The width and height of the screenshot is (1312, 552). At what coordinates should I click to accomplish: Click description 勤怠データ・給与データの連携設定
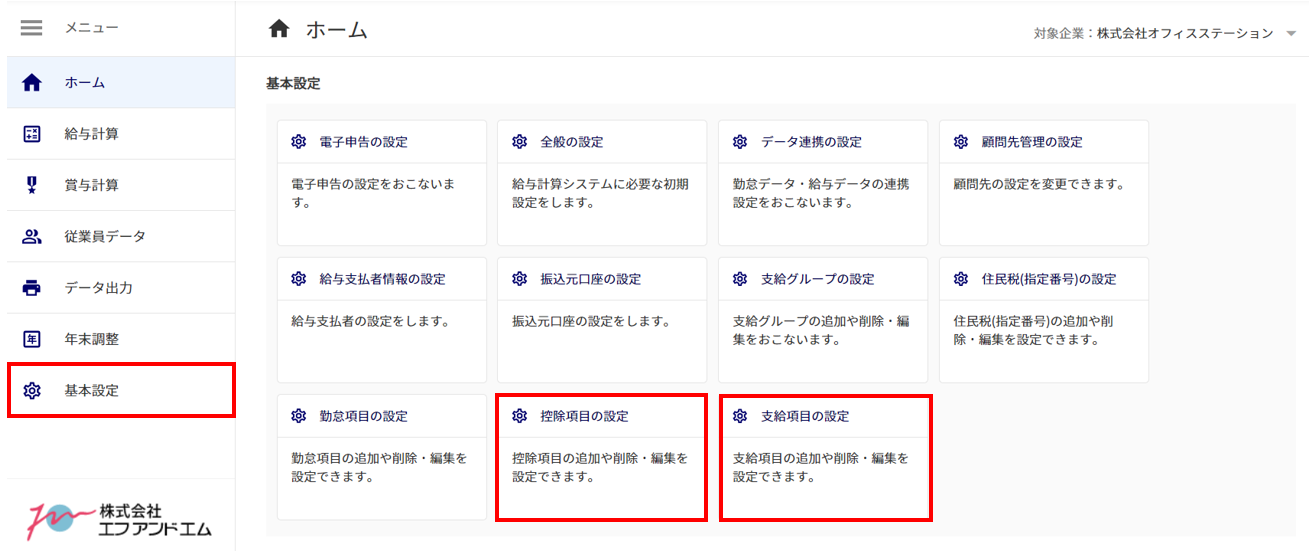tap(821, 193)
